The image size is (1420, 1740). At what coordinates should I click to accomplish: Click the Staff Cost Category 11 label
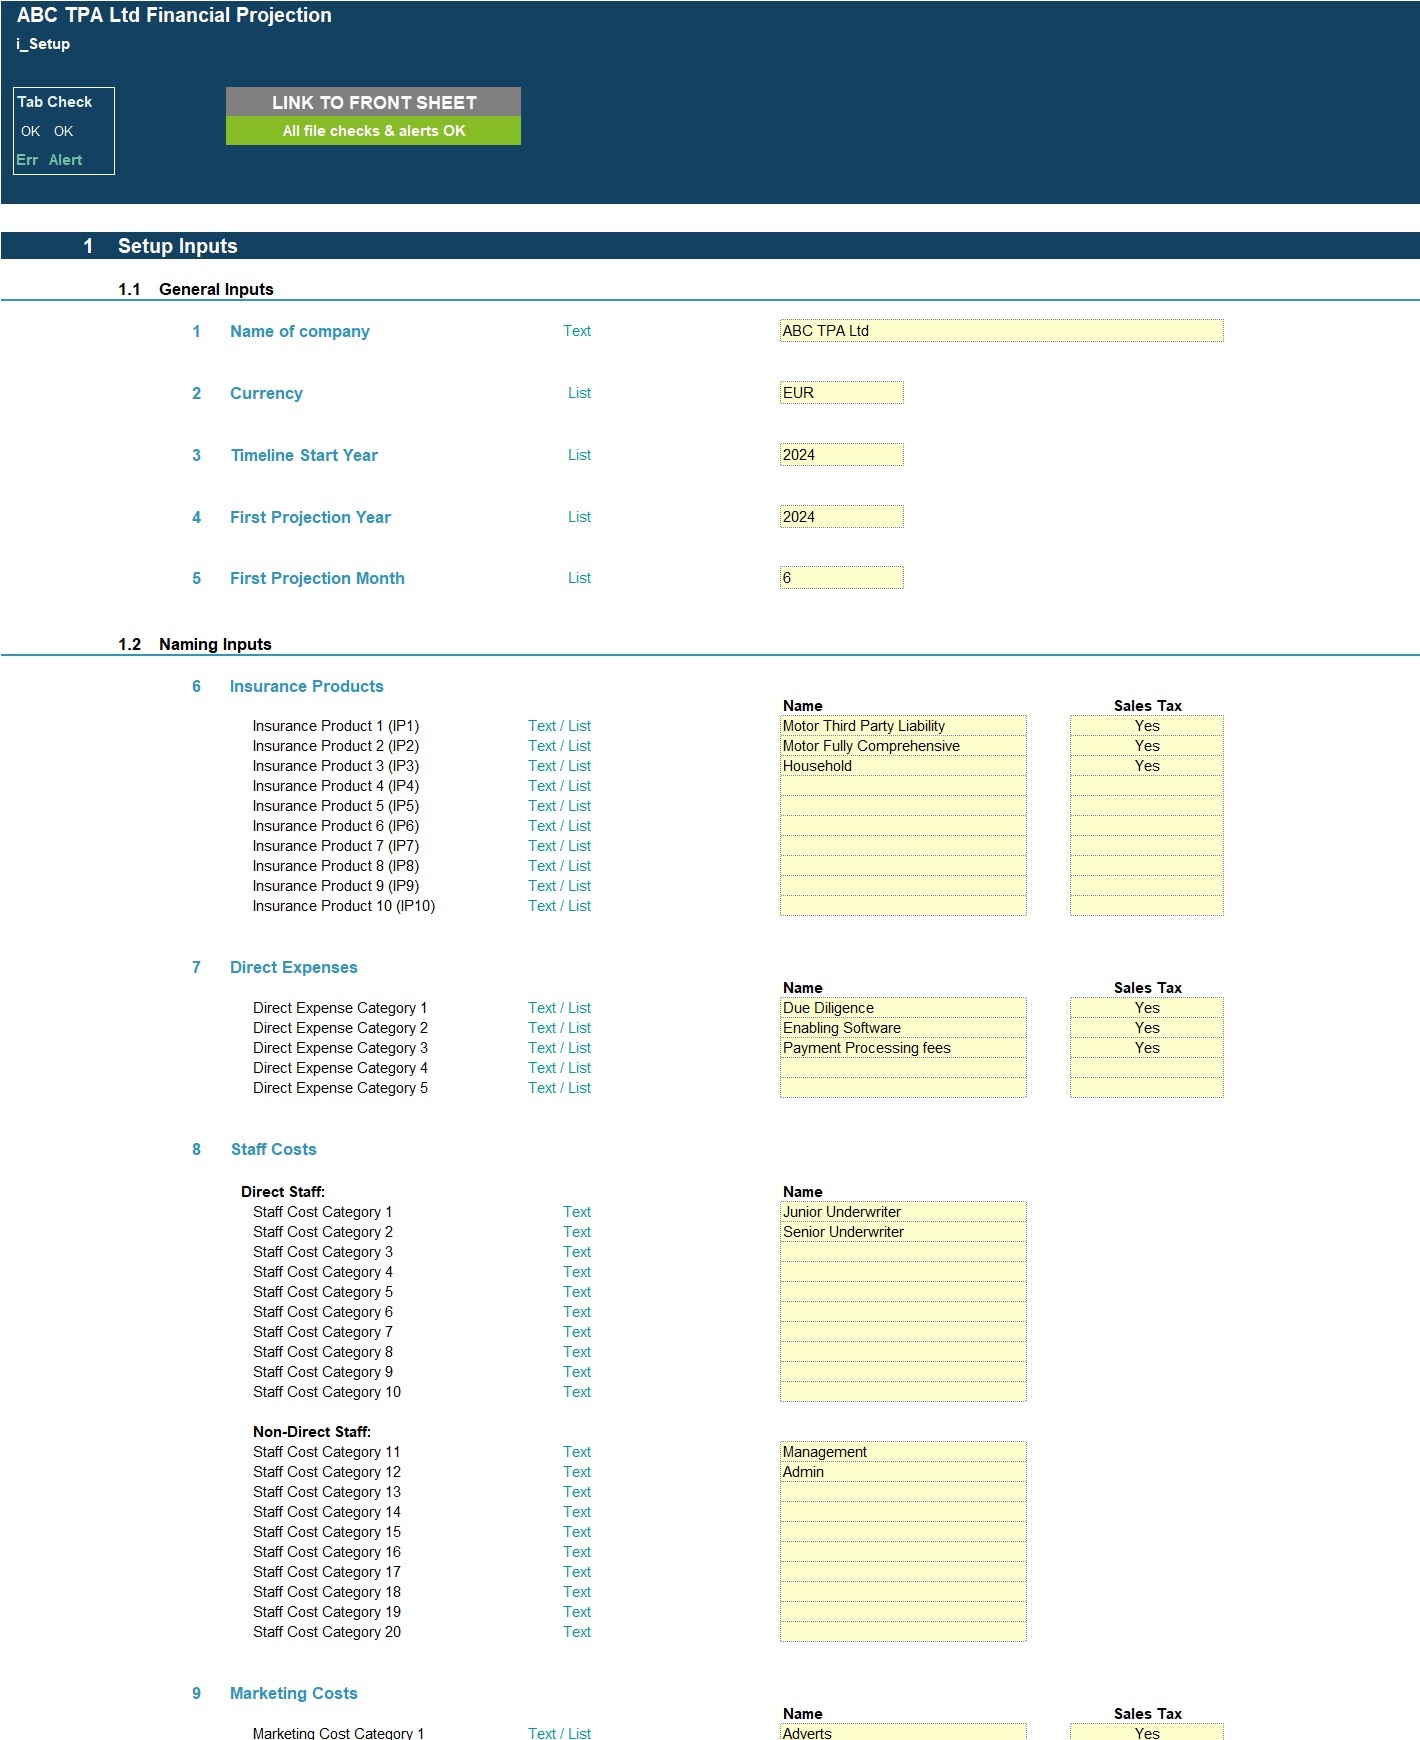[x=326, y=1452]
